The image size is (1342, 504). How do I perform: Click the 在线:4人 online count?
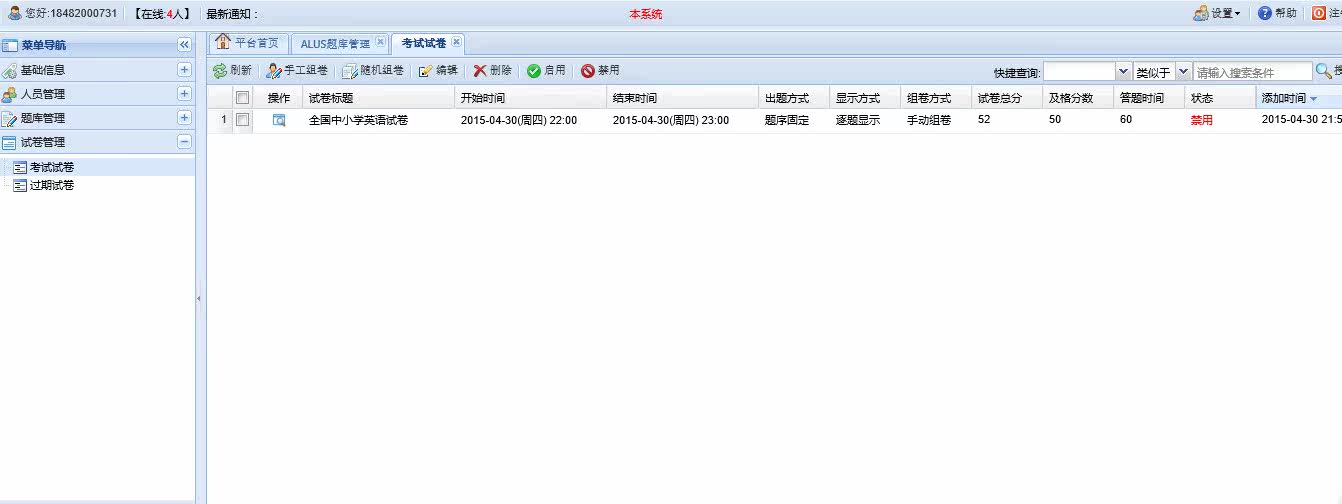click(x=162, y=14)
